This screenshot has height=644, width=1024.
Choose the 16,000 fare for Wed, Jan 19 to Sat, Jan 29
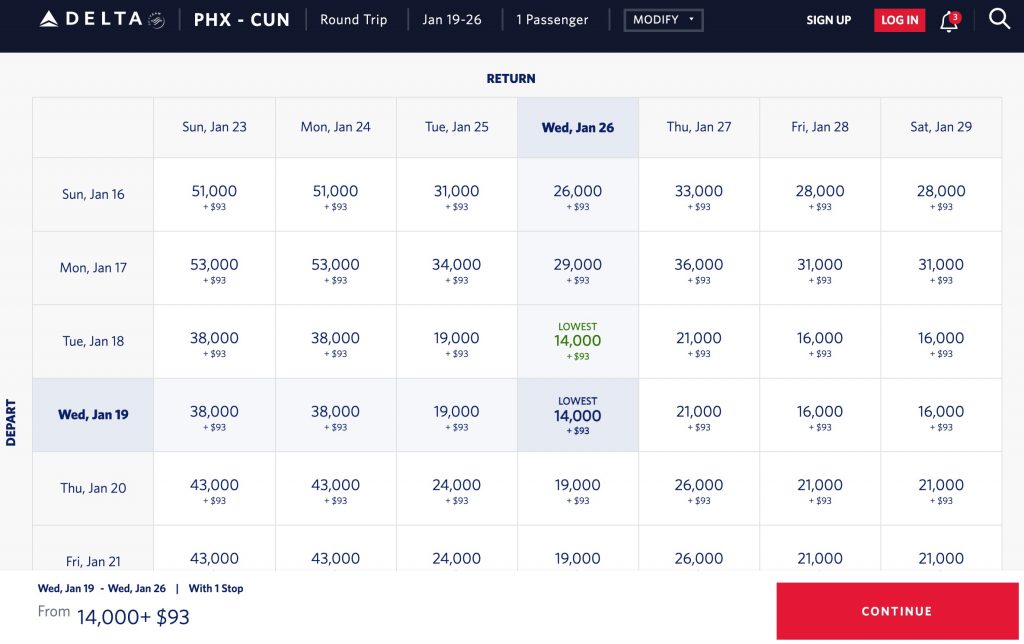pyautogui.click(x=940, y=416)
